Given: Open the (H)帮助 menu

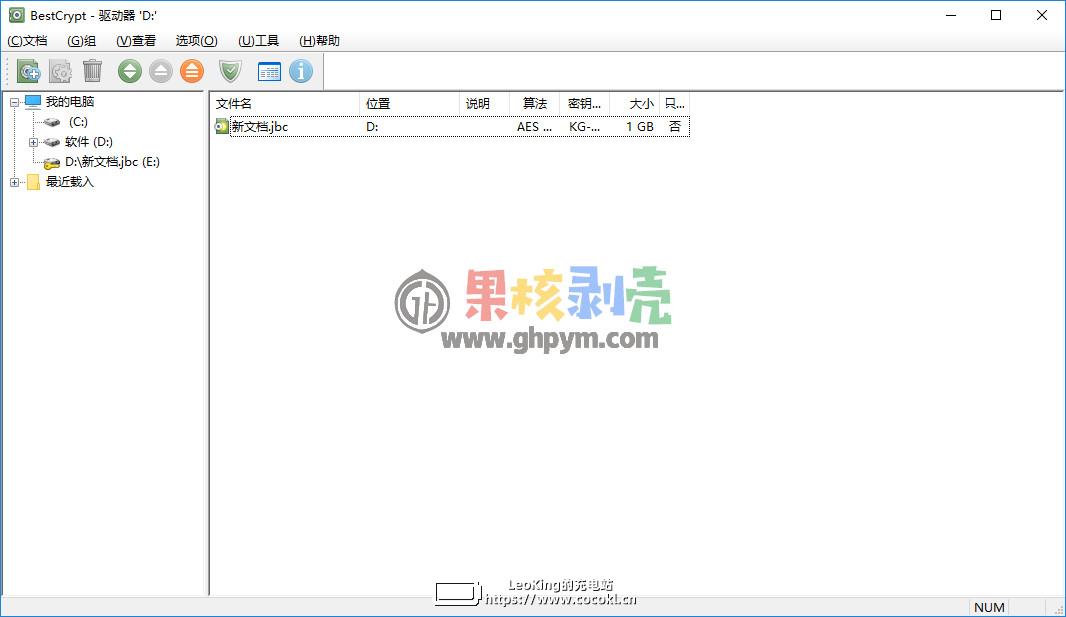Looking at the screenshot, I should [x=320, y=41].
